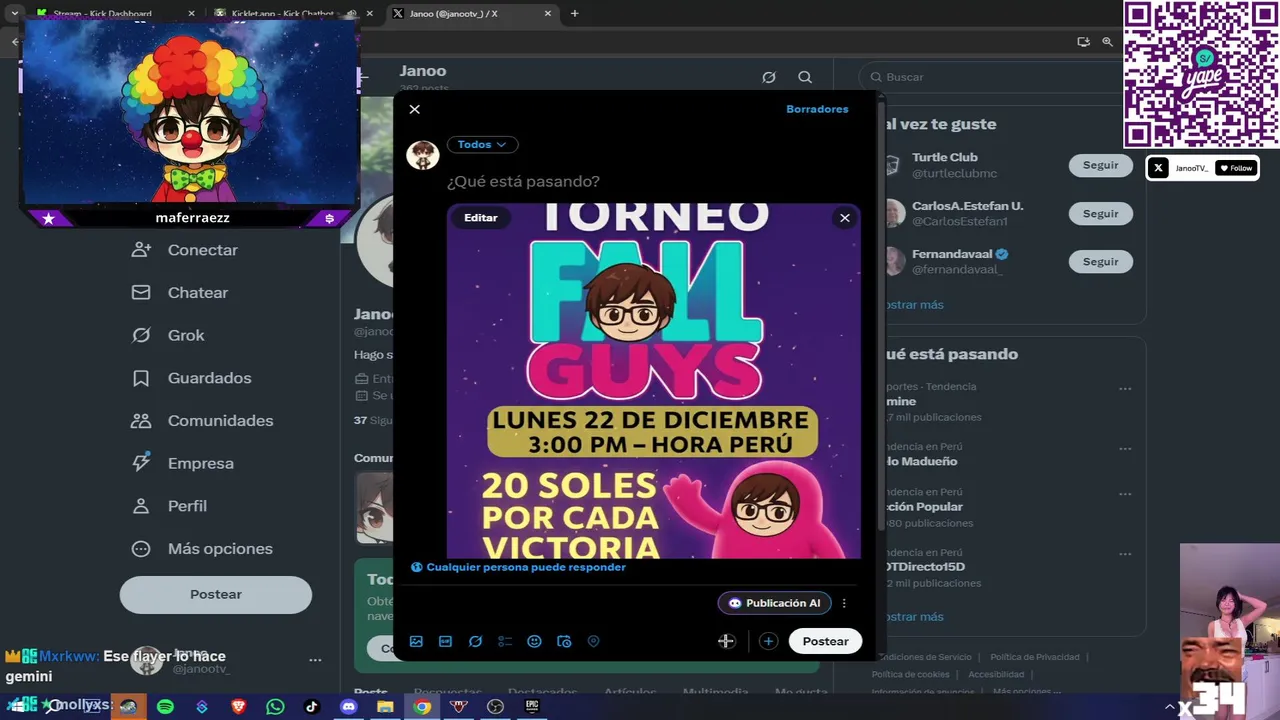Click the Grok icon in Janoo profile header
Image resolution: width=1280 pixels, height=720 pixels.
coord(769,77)
